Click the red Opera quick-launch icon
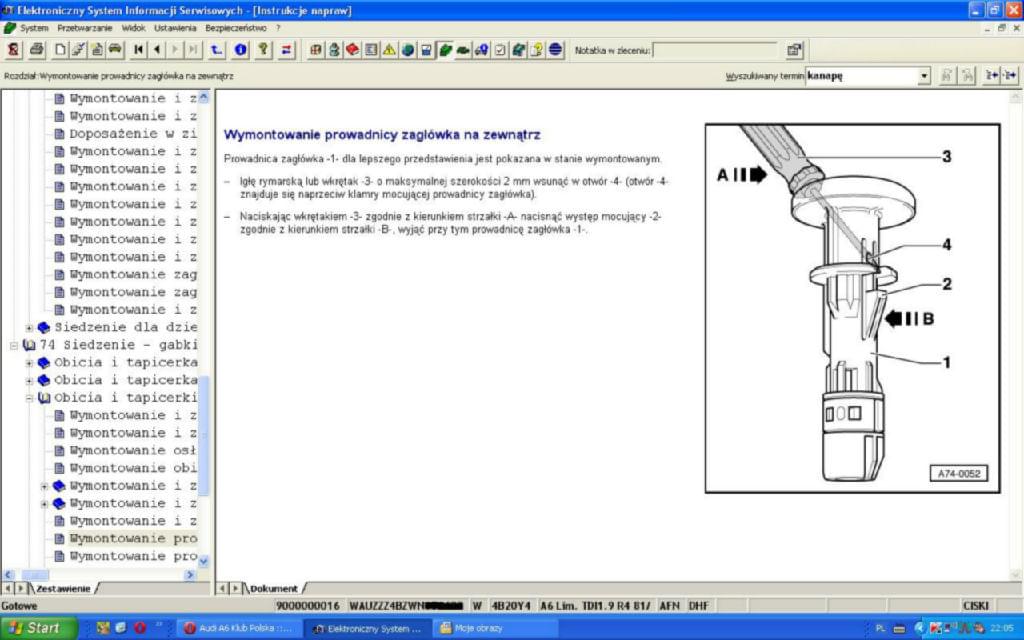 tap(140, 628)
